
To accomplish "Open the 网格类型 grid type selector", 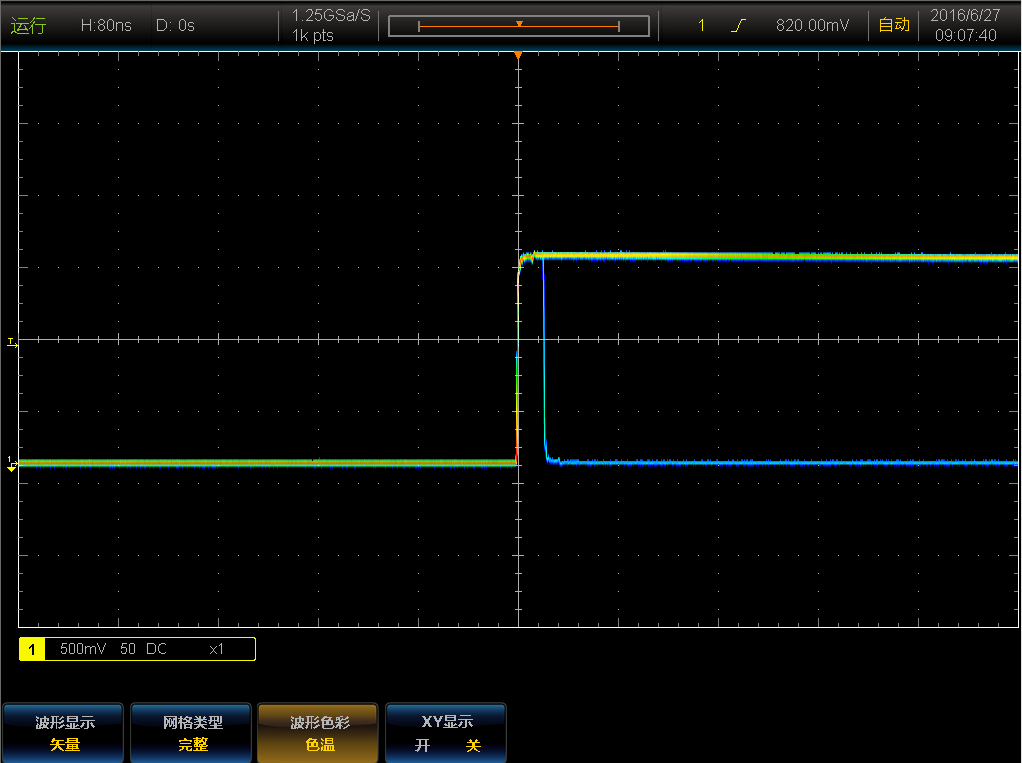I will (x=193, y=733).
